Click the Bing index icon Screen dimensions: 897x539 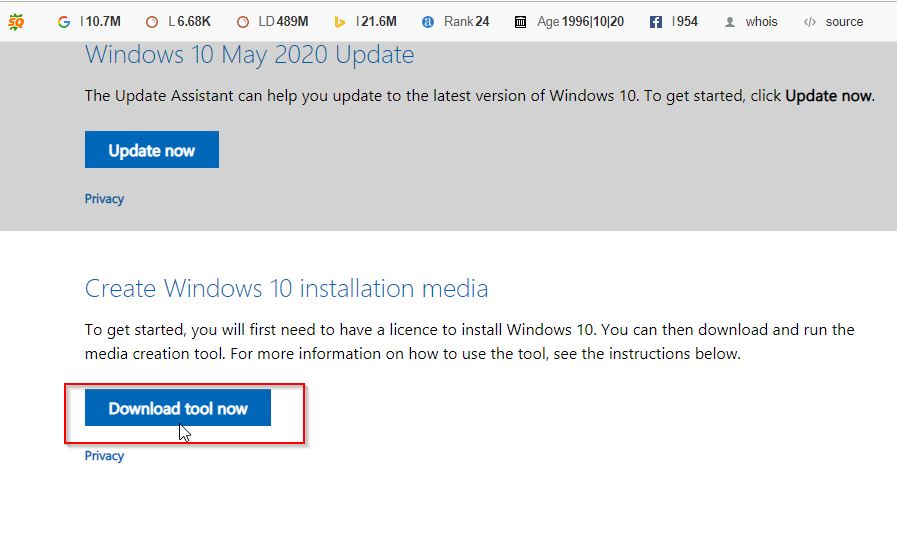(339, 22)
